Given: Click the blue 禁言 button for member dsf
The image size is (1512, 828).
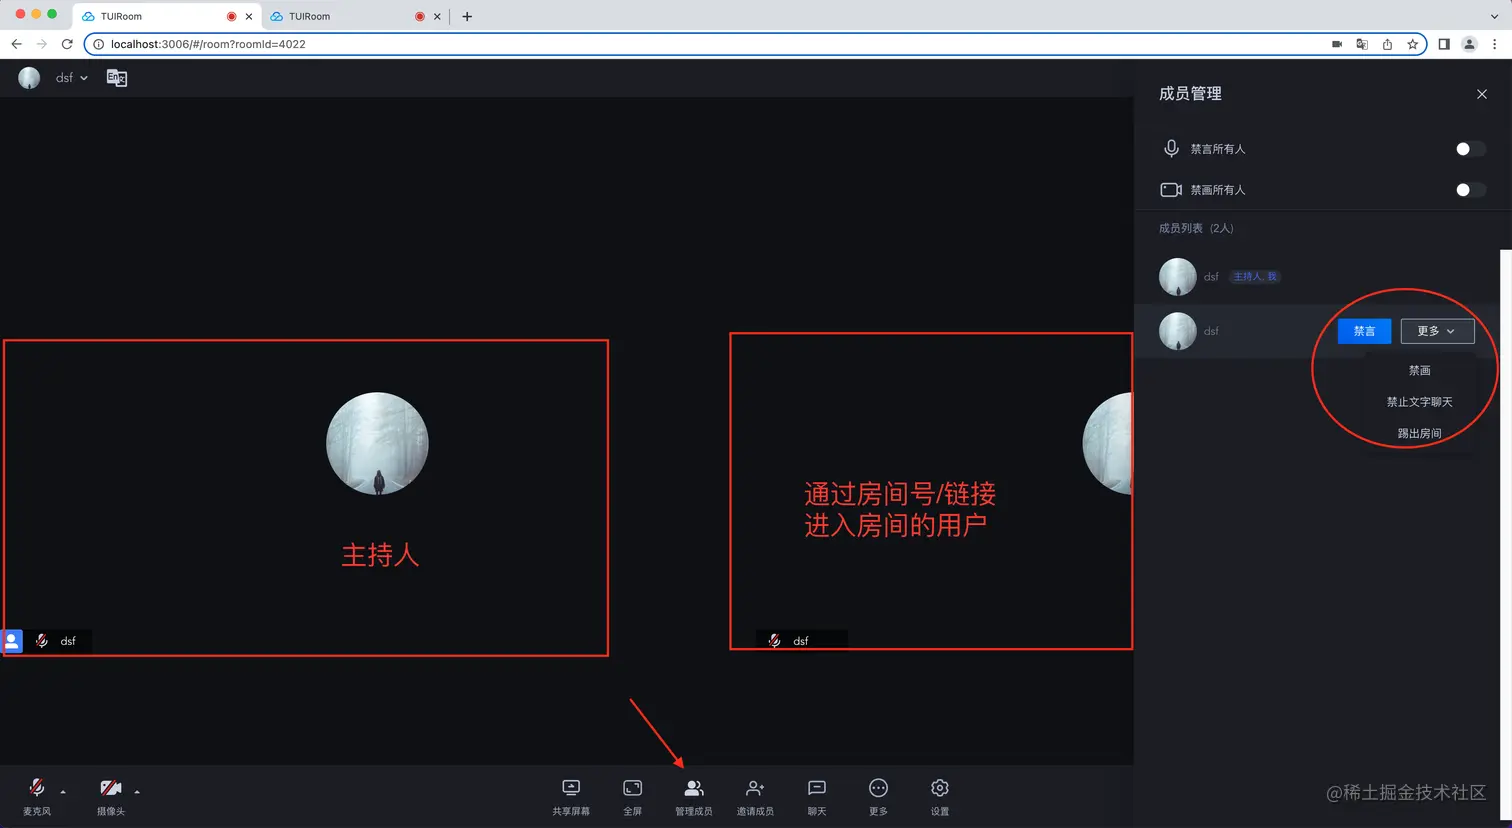Looking at the screenshot, I should pos(1364,331).
